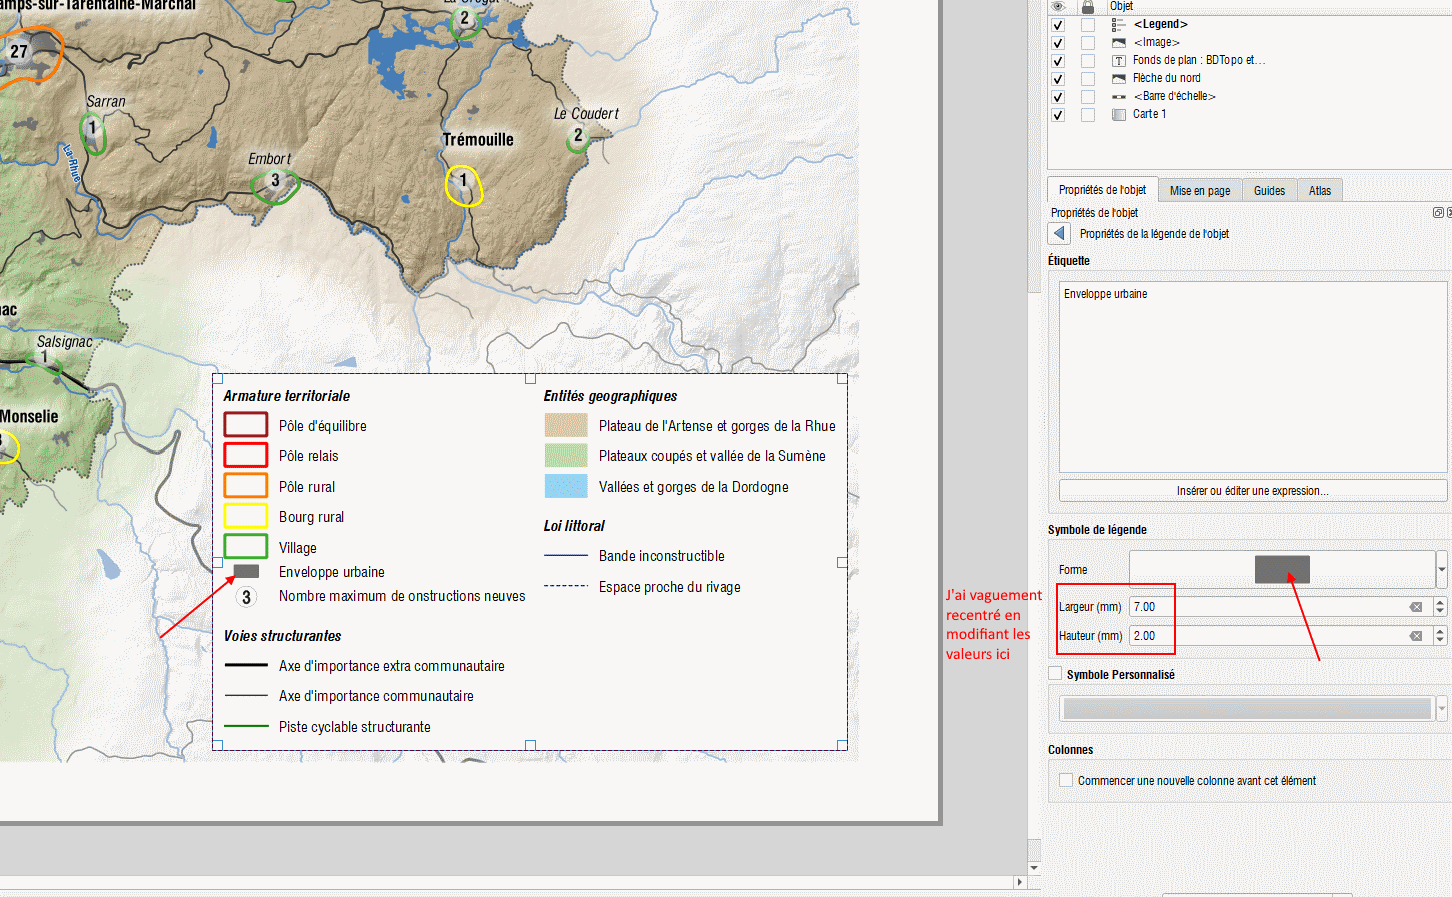The height and width of the screenshot is (897, 1452).
Task: Click the blue Vallées et gorges legend patch
Action: coord(566,486)
